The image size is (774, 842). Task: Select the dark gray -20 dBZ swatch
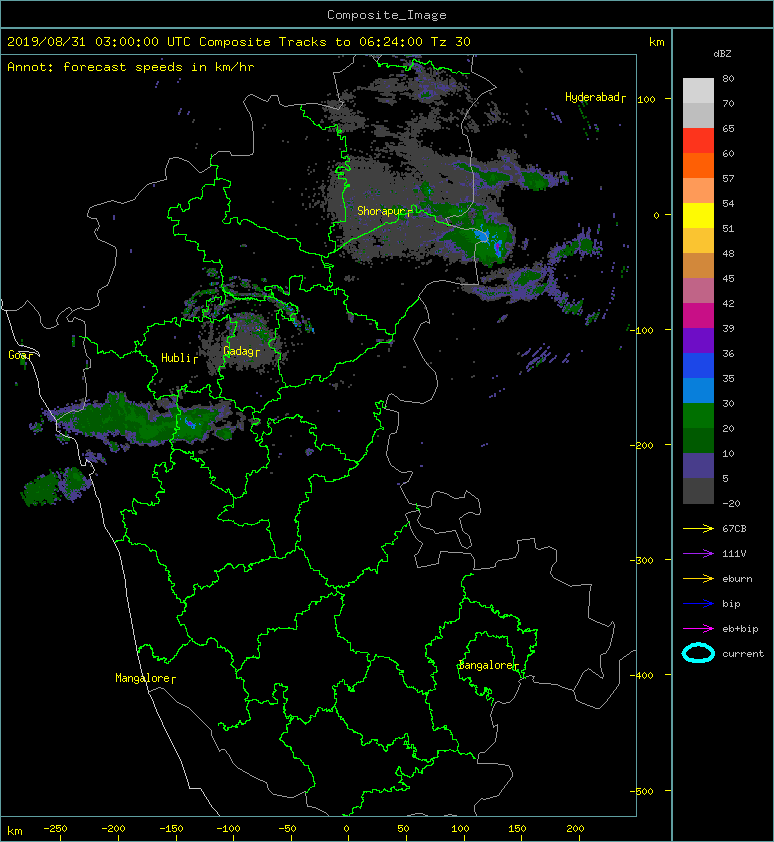pyautogui.click(x=698, y=490)
